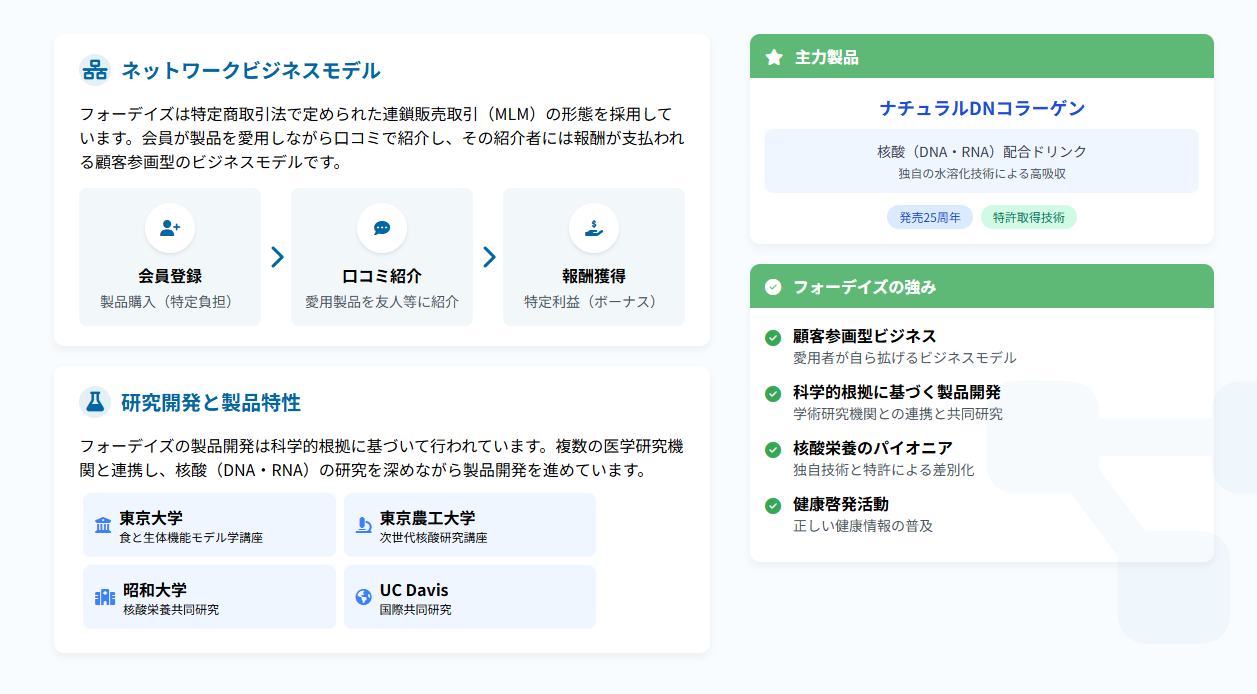Click the 科学的根拠に基づく製品開発 strength title

[897, 392]
